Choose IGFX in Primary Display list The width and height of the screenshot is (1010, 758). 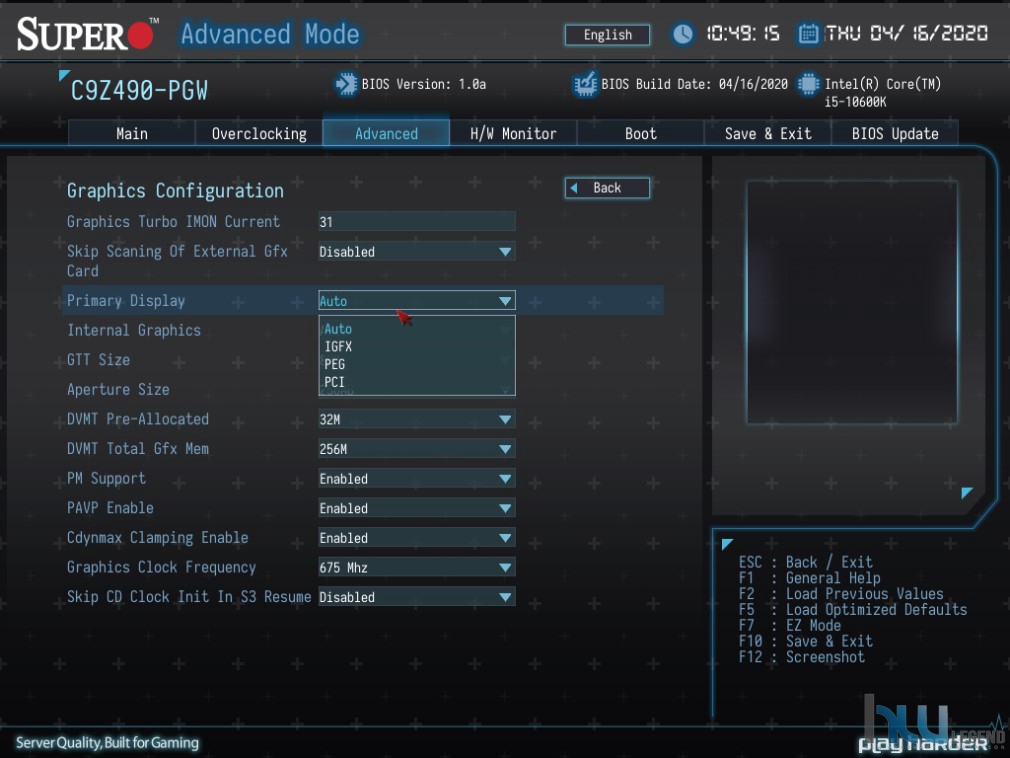(x=417, y=346)
